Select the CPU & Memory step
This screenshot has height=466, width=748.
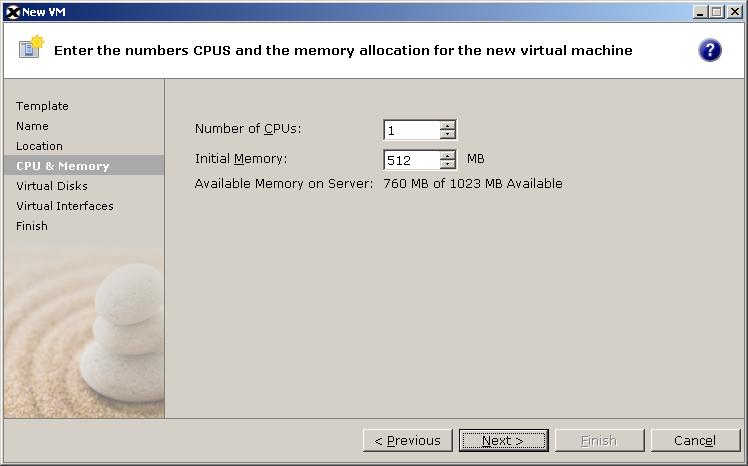click(x=84, y=166)
